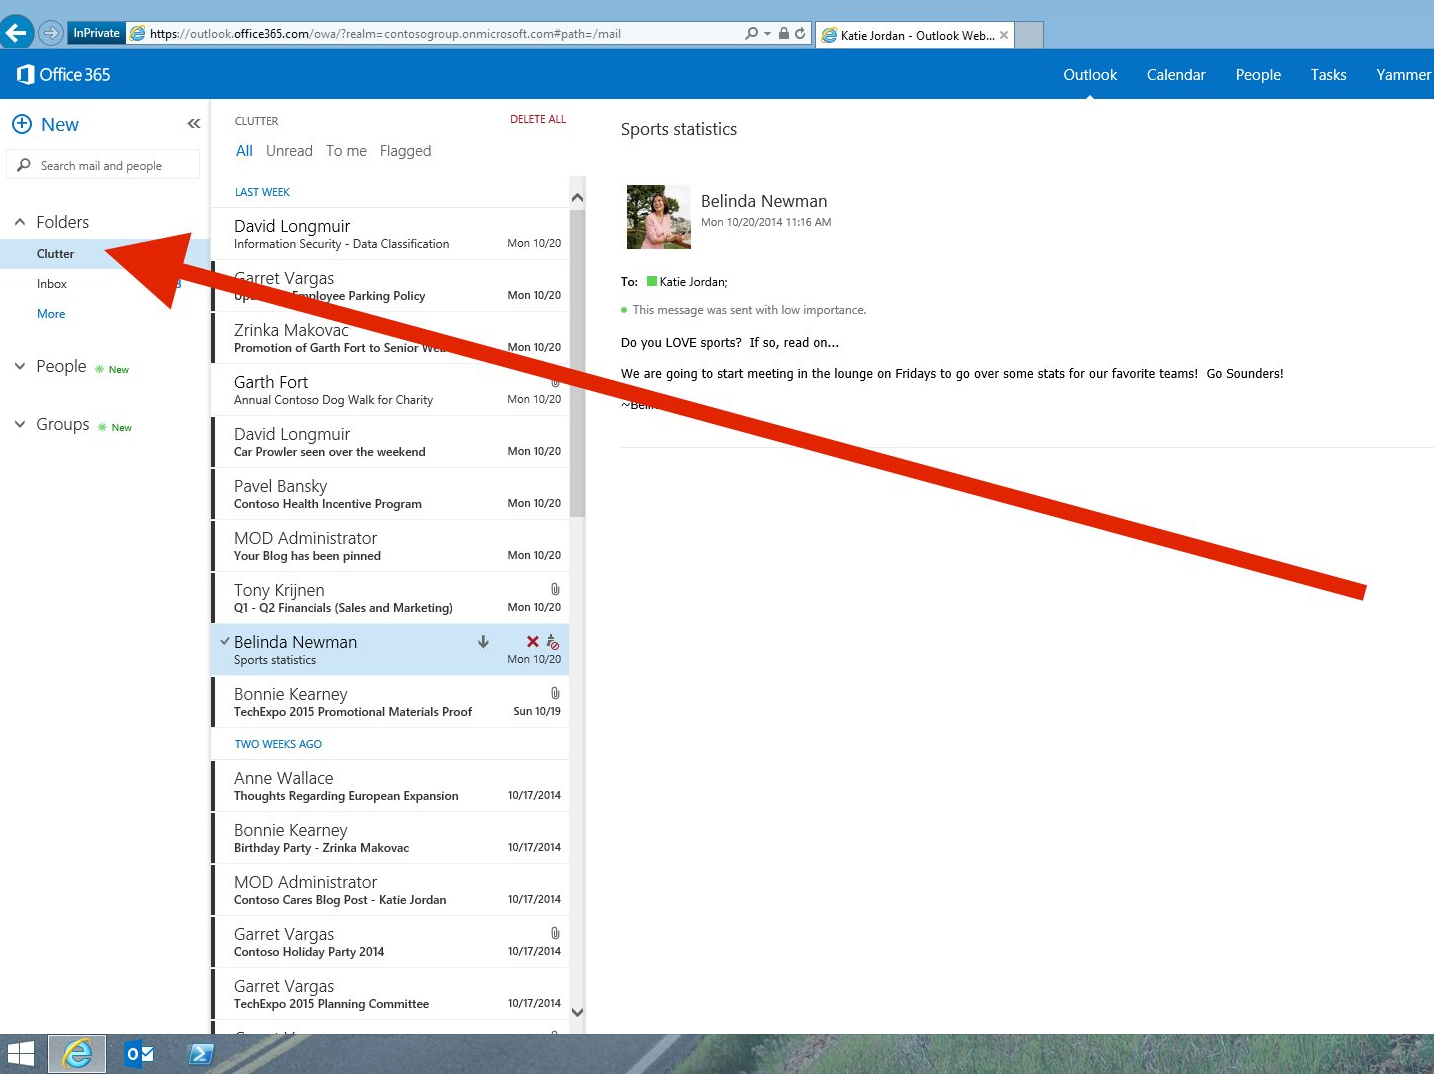Screen dimensions: 1434x1075
Task: Open the Q1 - Q2 Financials message
Action: tap(390, 598)
